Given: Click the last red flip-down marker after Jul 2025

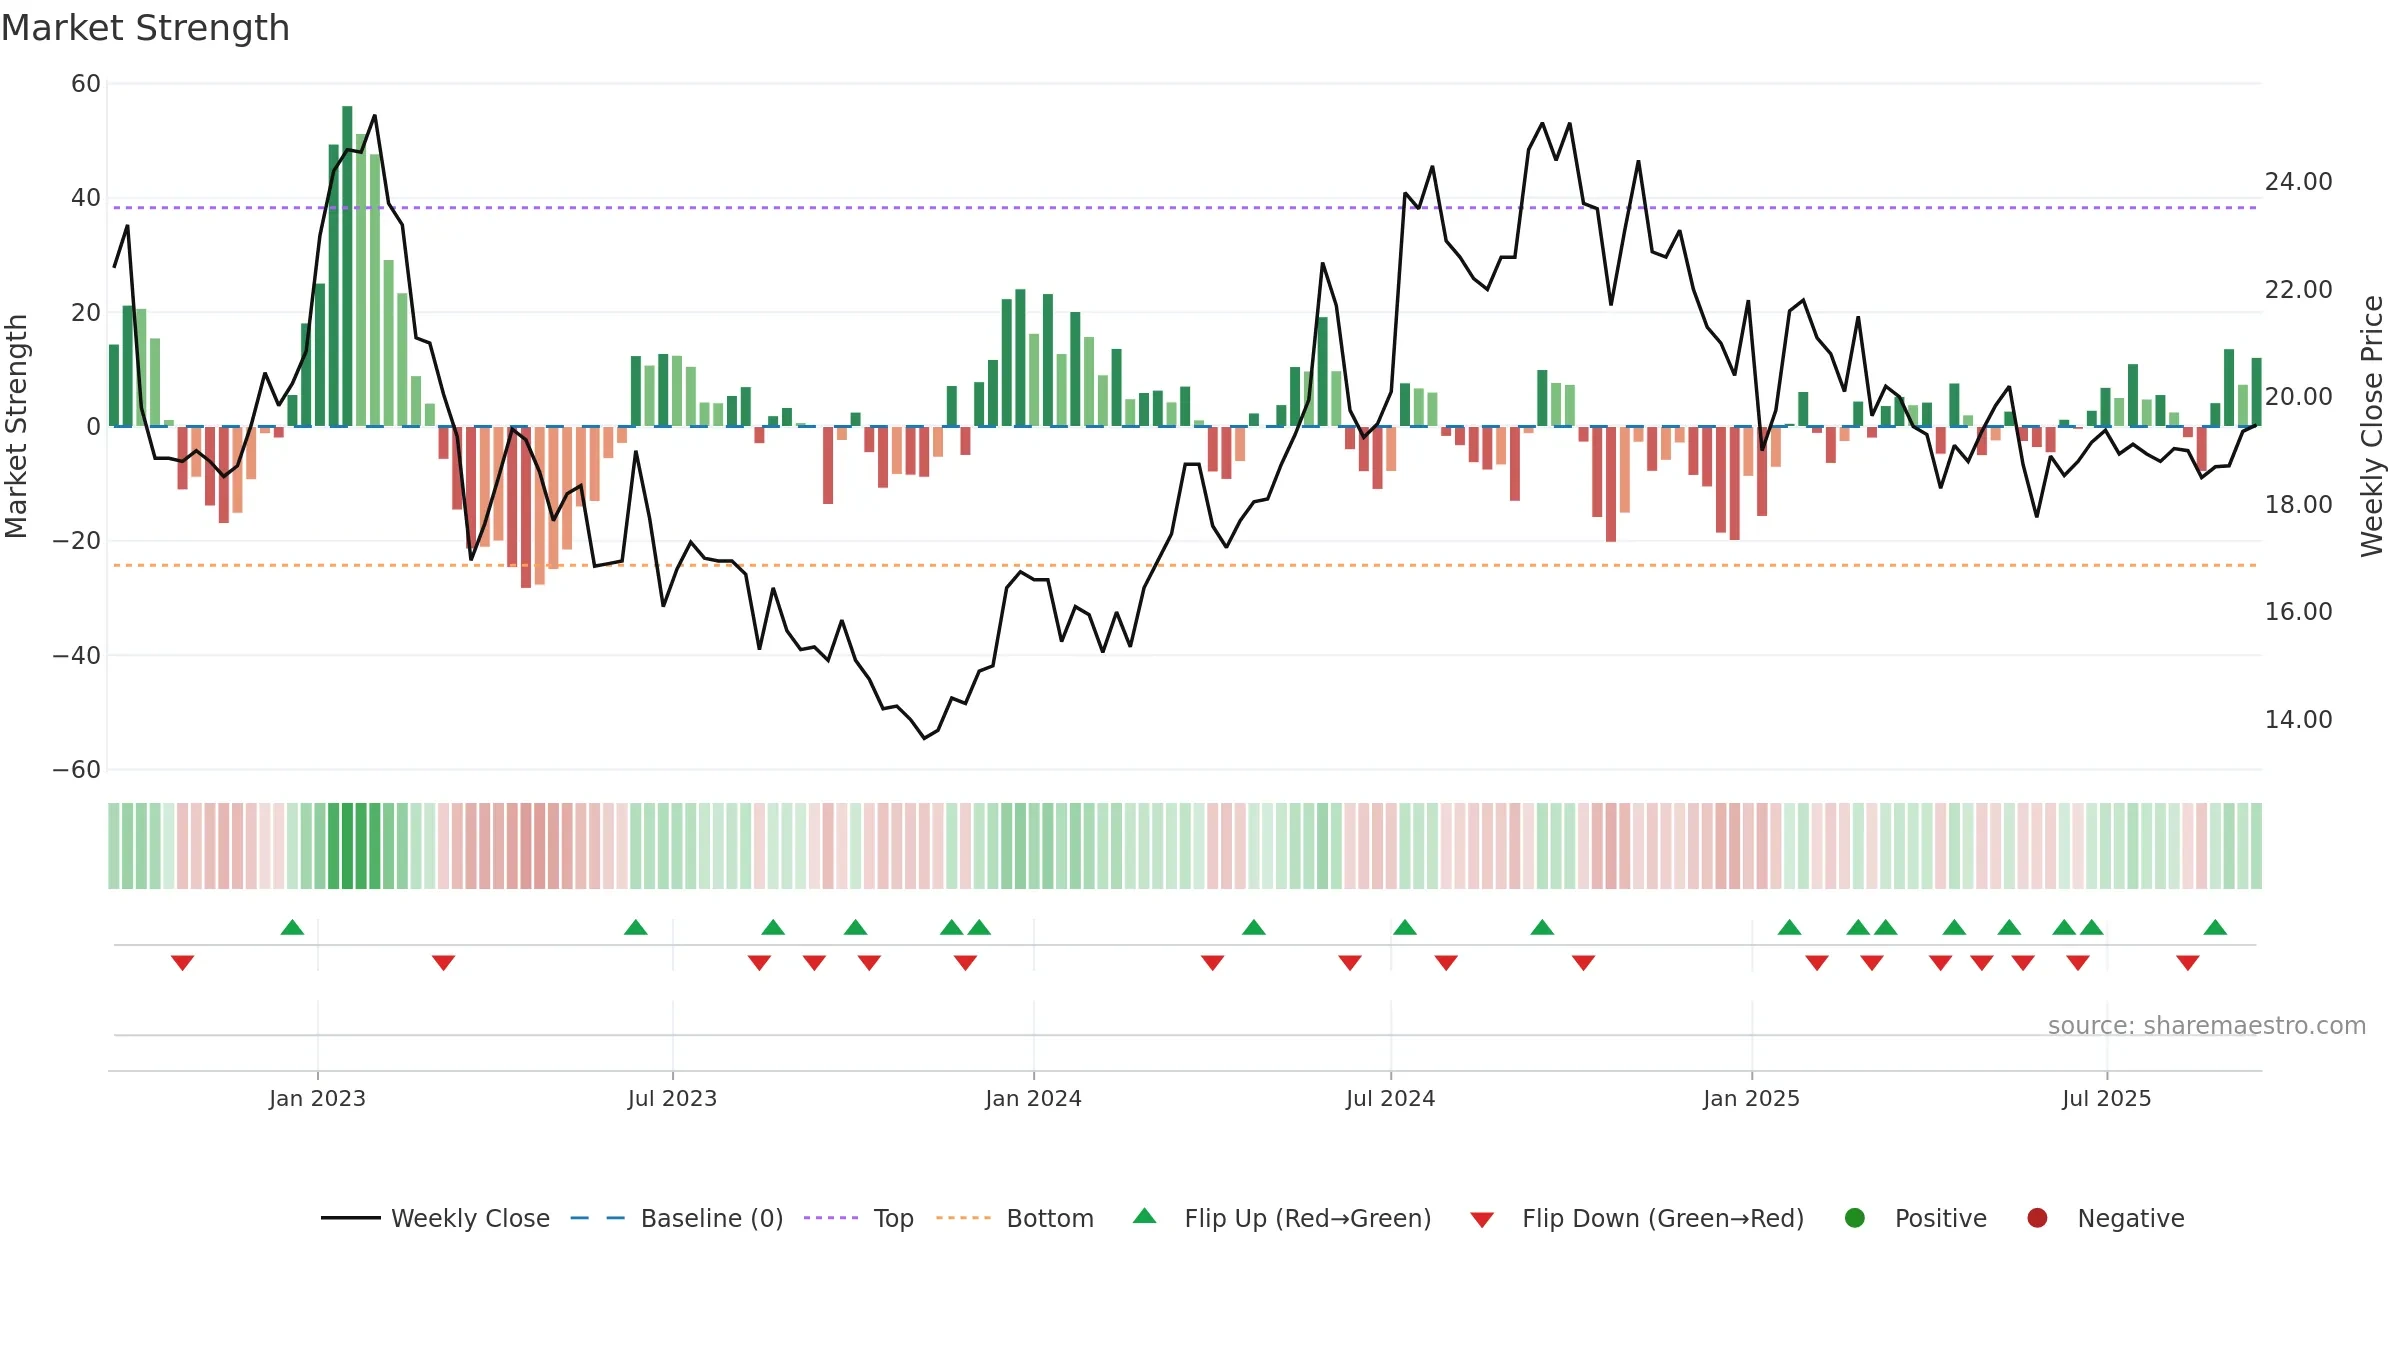Looking at the screenshot, I should click(2188, 962).
